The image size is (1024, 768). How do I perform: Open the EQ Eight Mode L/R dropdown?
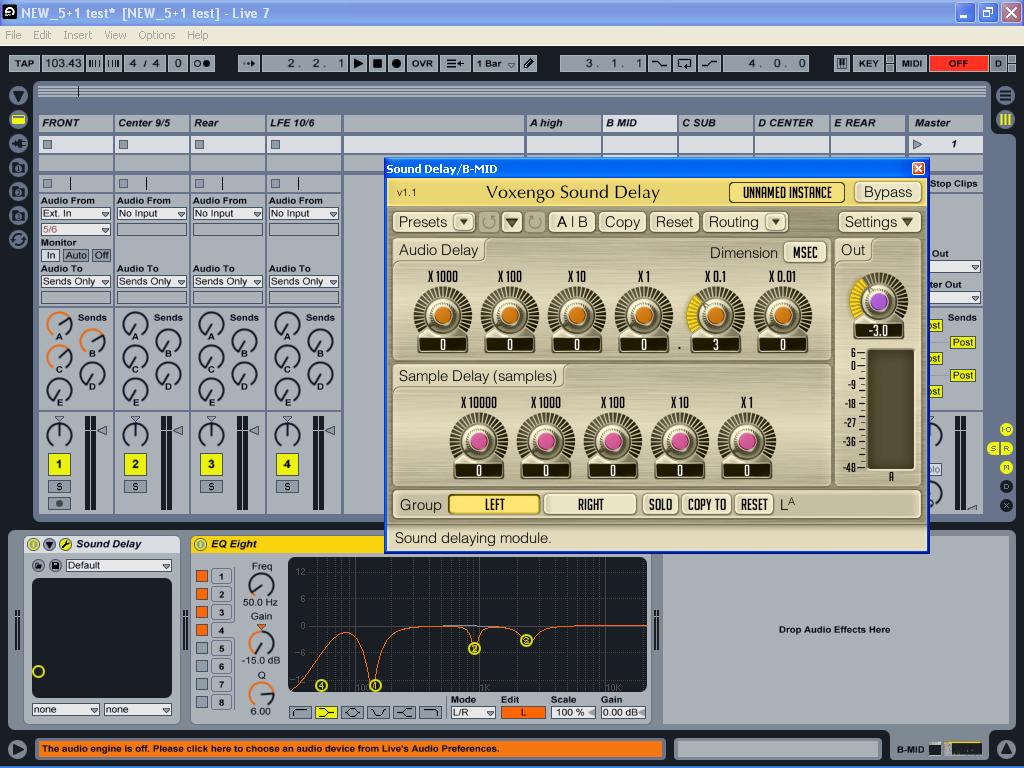pos(473,713)
